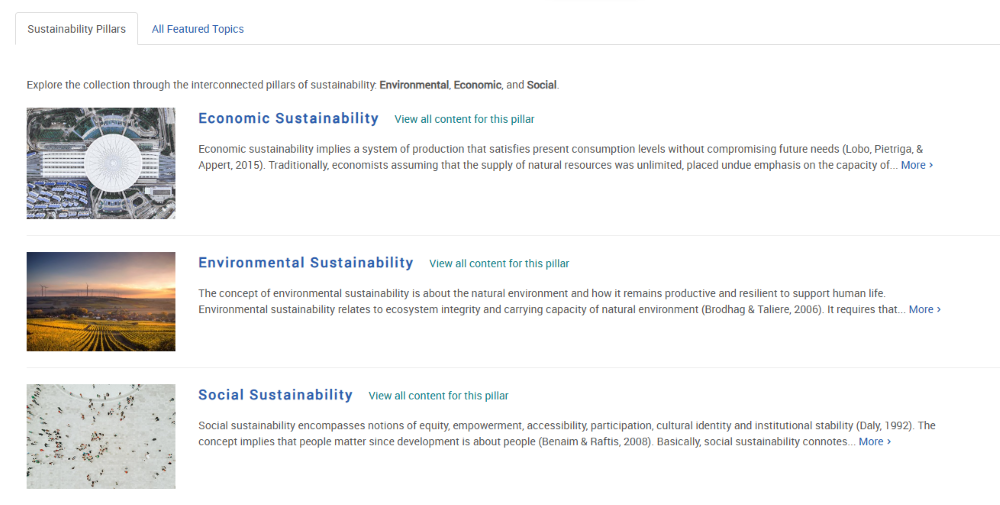Open the Economic Sustainability heading link

click(288, 119)
